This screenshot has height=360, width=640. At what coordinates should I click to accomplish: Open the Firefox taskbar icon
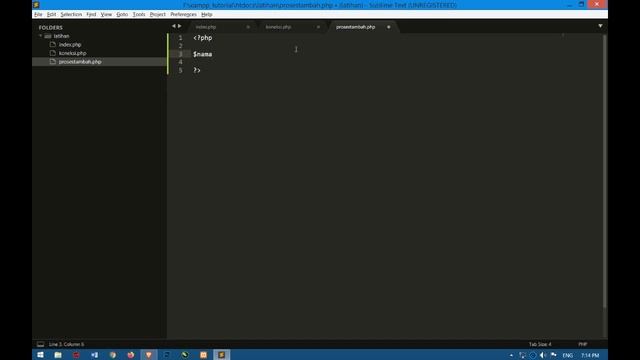131,355
